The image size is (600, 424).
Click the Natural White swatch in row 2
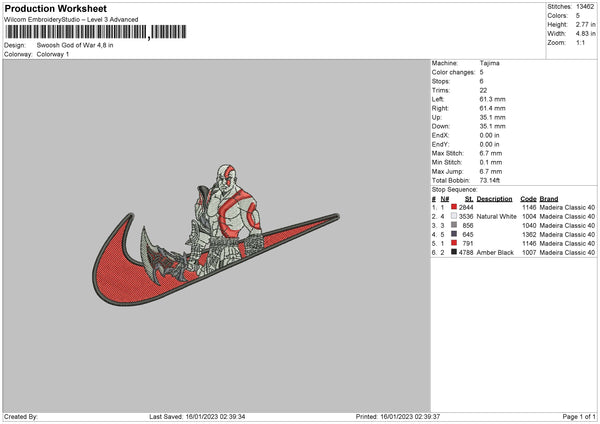point(454,216)
